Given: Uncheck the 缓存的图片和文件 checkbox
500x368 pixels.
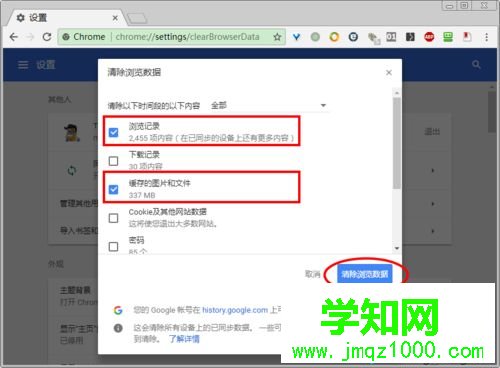Looking at the screenshot, I should click(x=114, y=190).
